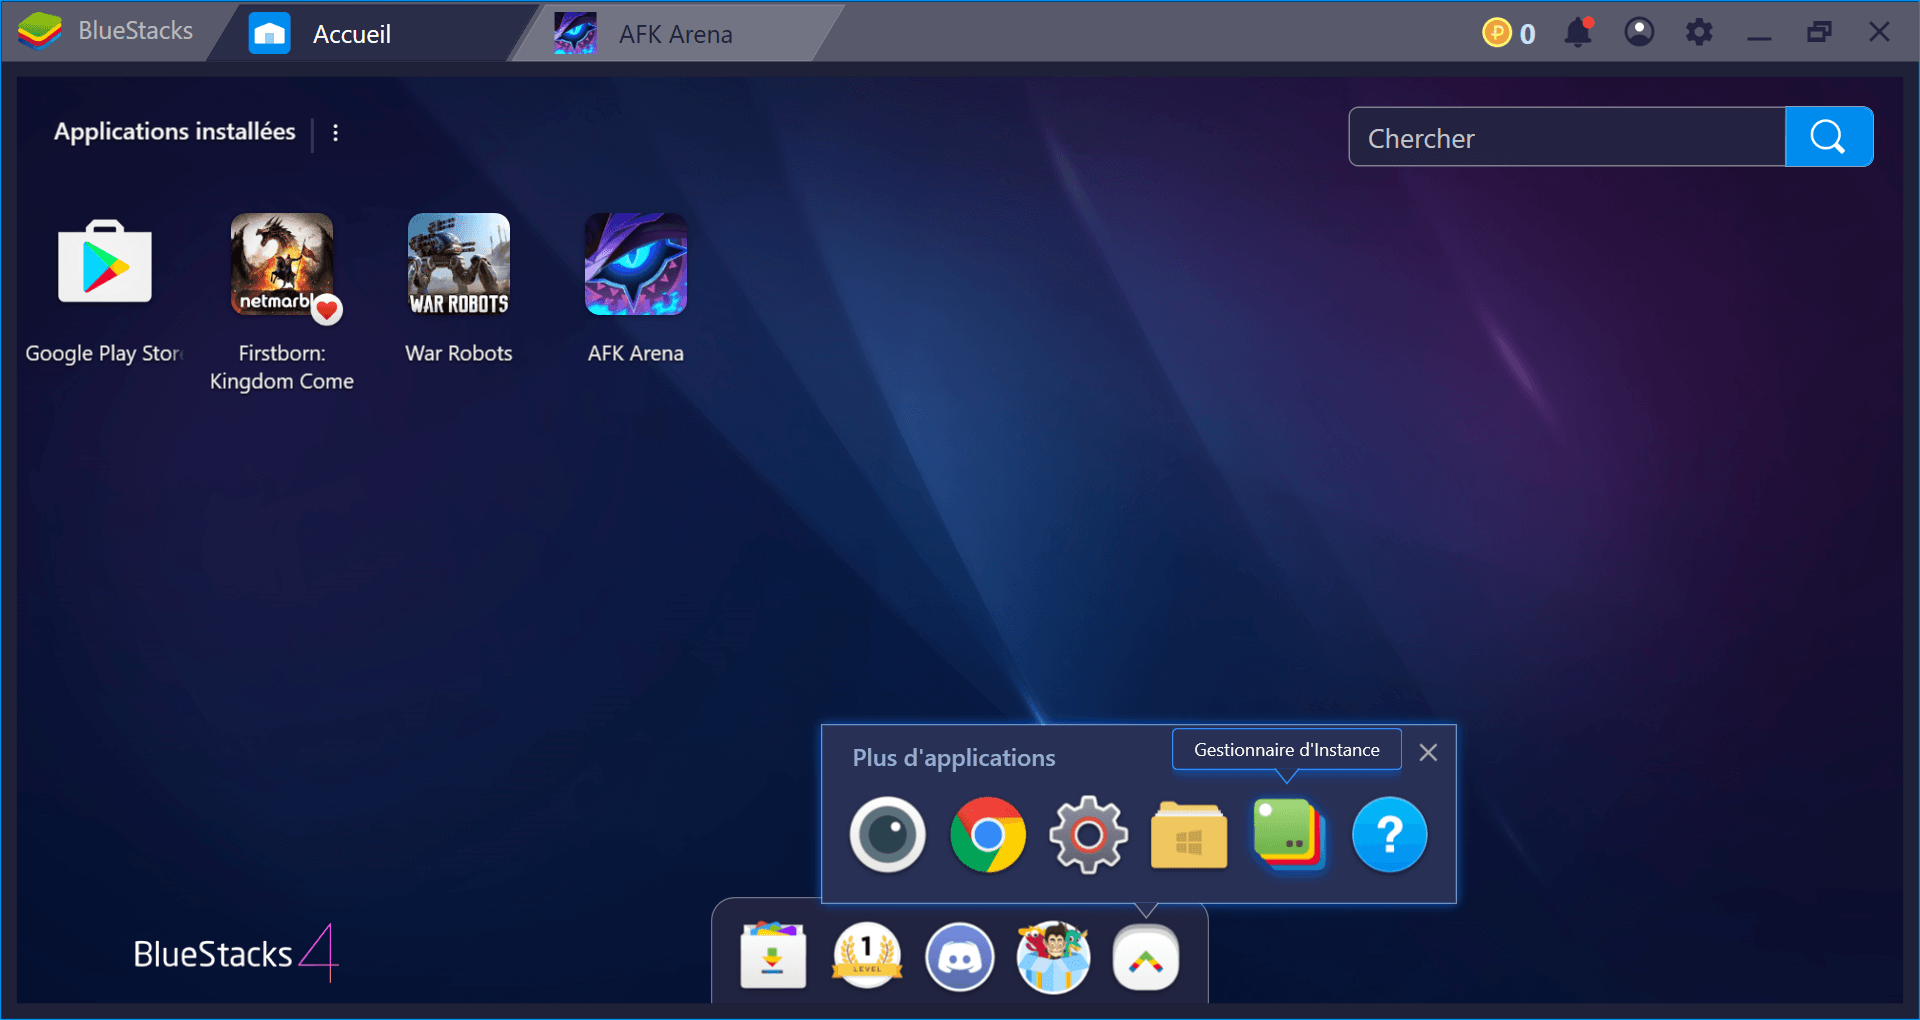Screen dimensions: 1920x1020
Task: Click the Google Play Stor label text
Action: pyautogui.click(x=104, y=354)
